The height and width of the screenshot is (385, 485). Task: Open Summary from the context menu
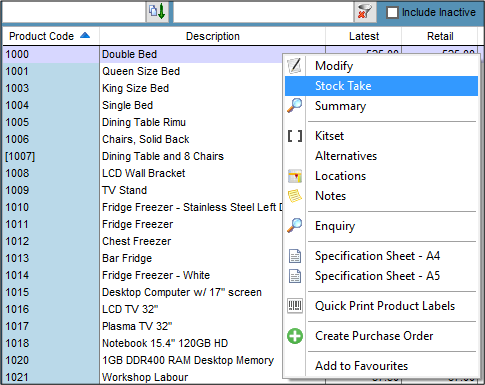(x=381, y=106)
